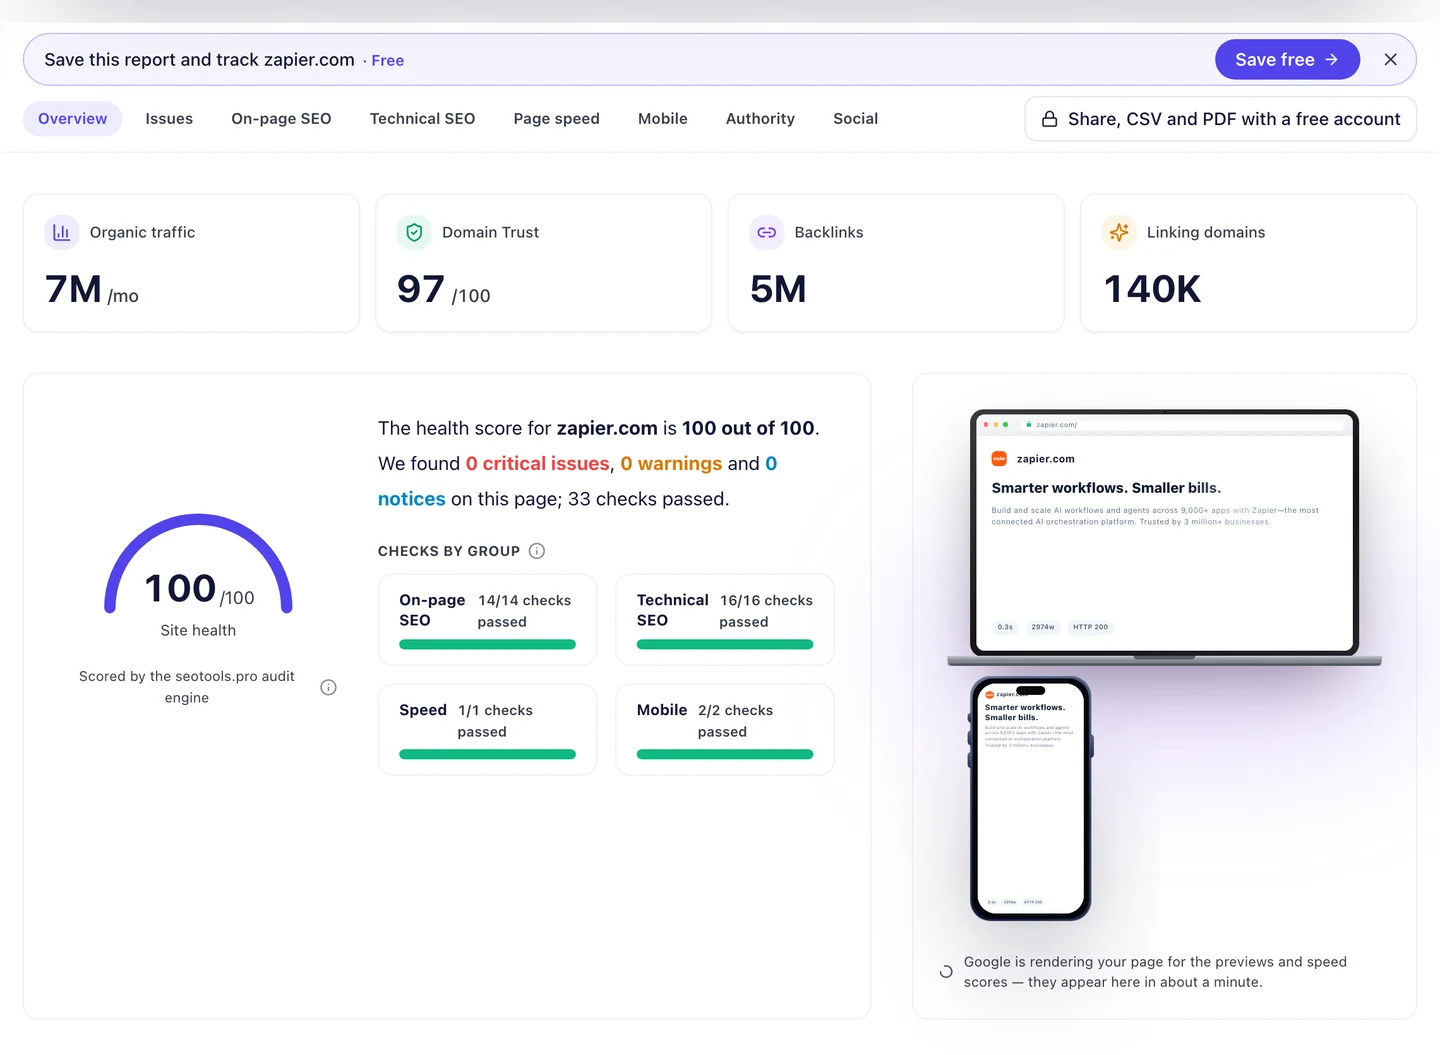Select the Technical SEO tab

pos(422,119)
